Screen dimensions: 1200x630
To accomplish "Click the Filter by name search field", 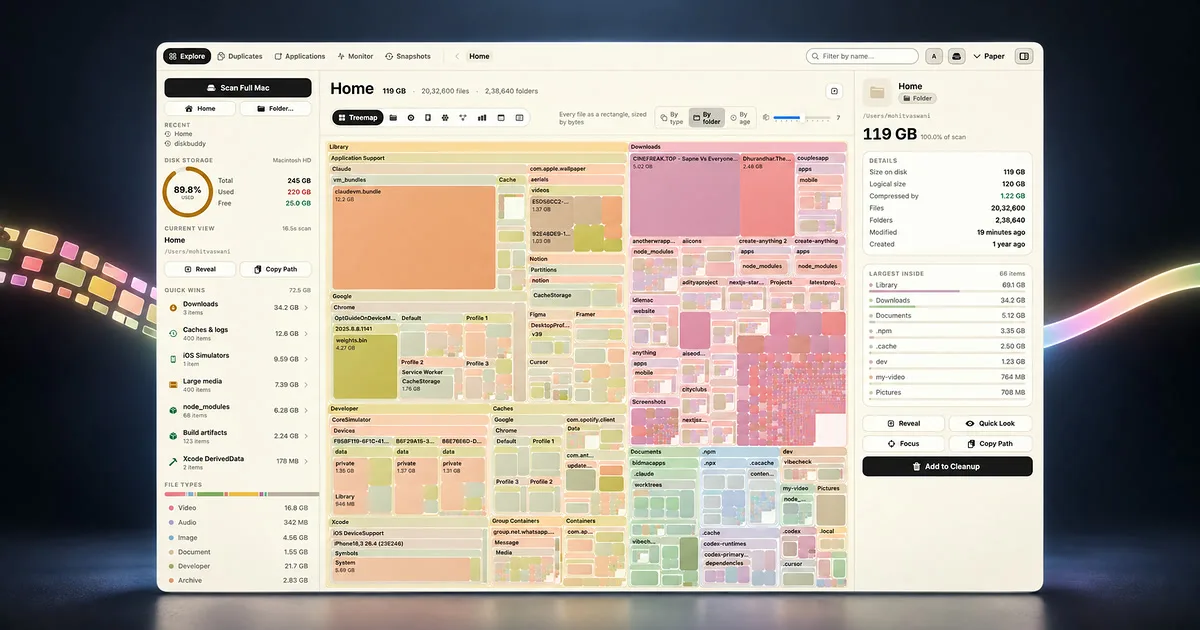I will [862, 56].
